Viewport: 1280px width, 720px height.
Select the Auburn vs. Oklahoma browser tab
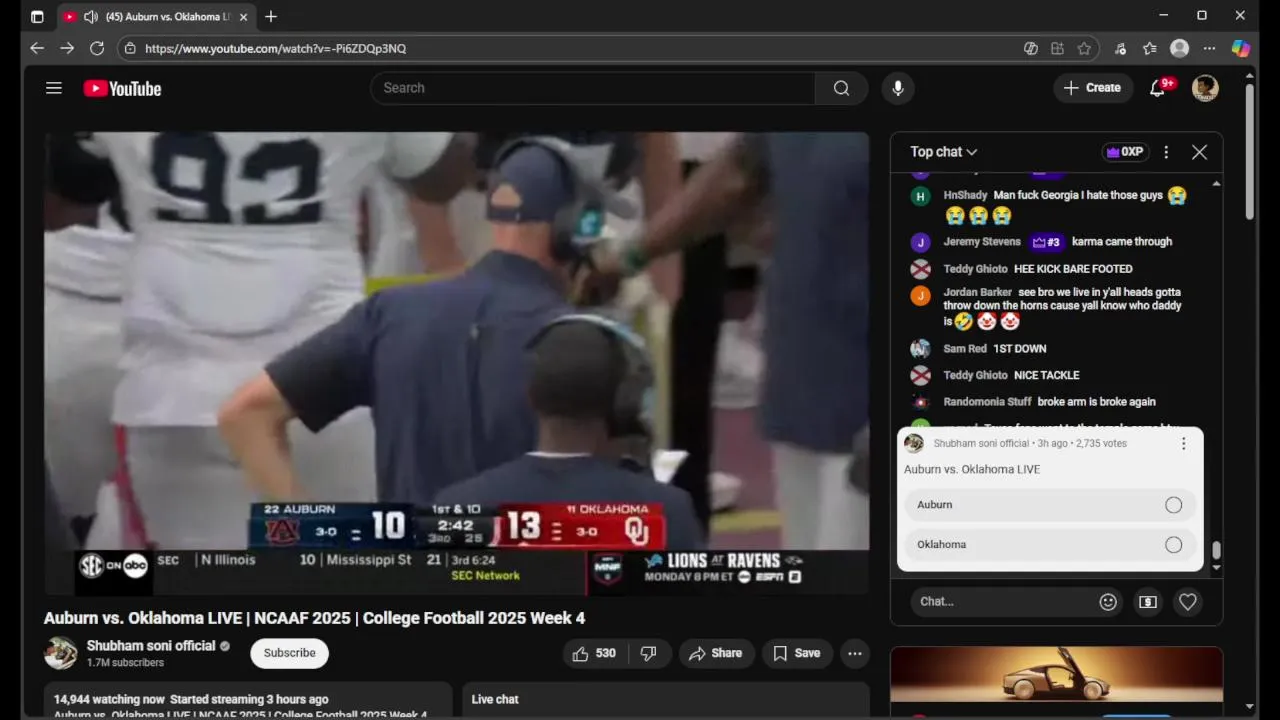pyautogui.click(x=155, y=17)
